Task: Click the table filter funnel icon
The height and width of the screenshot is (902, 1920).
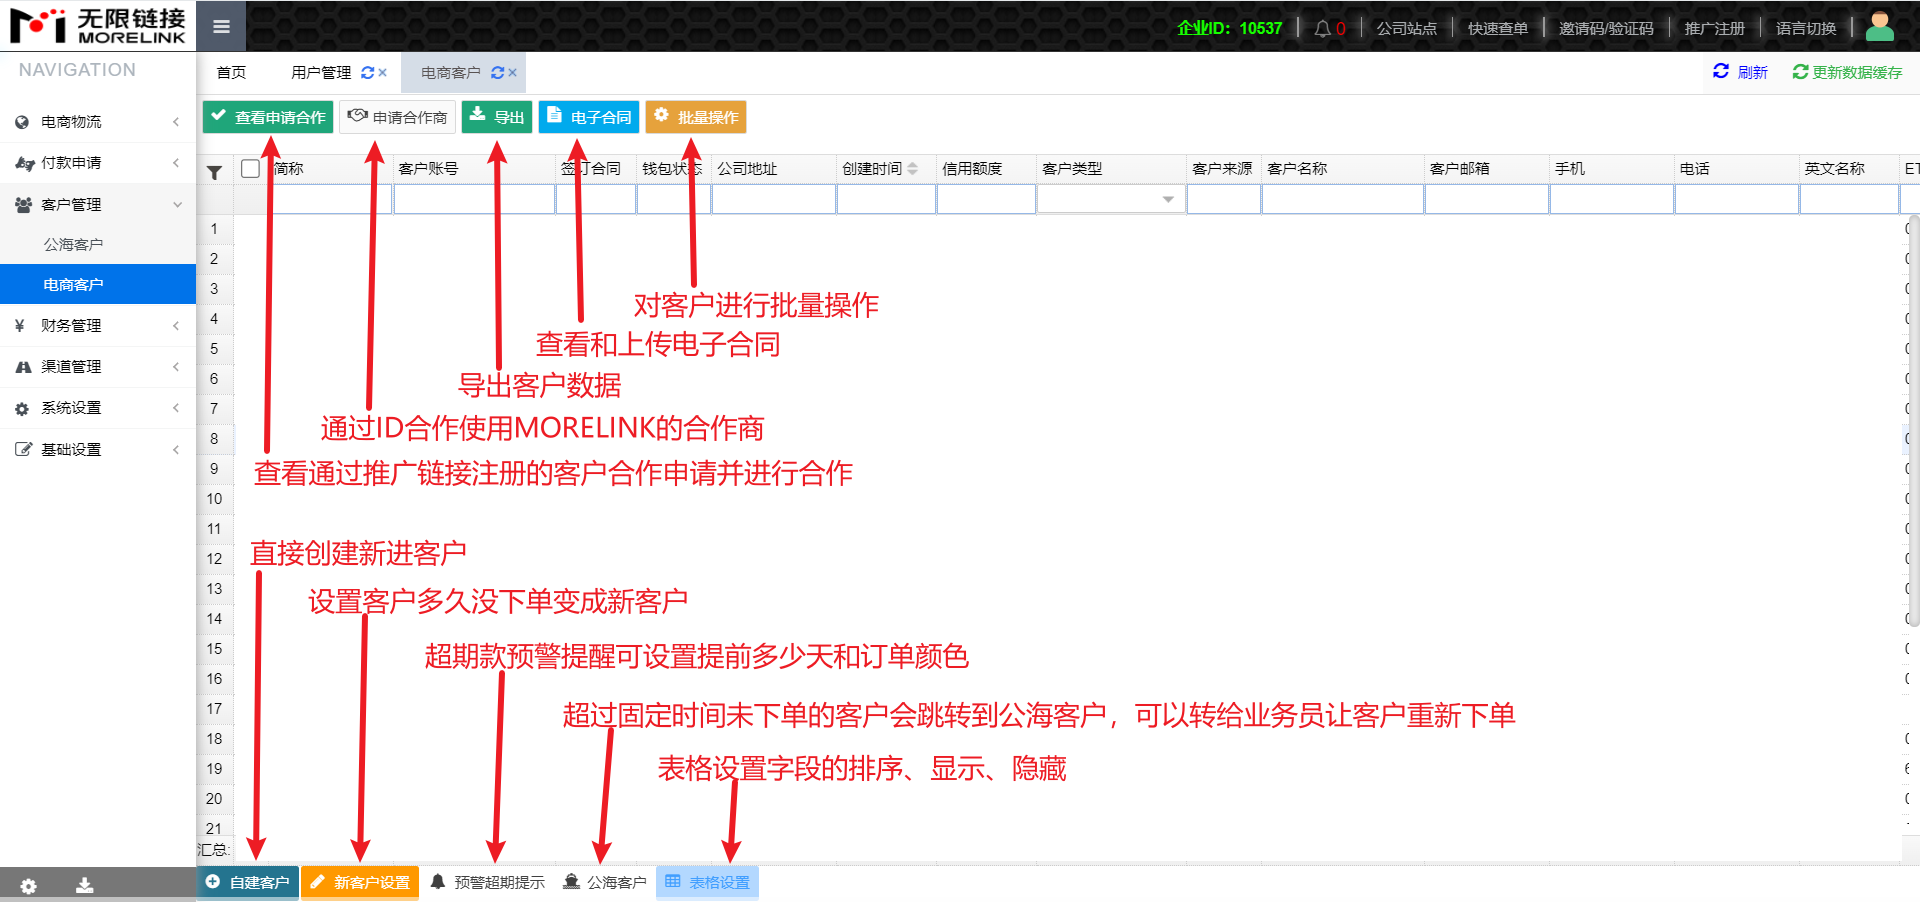Action: tap(214, 173)
